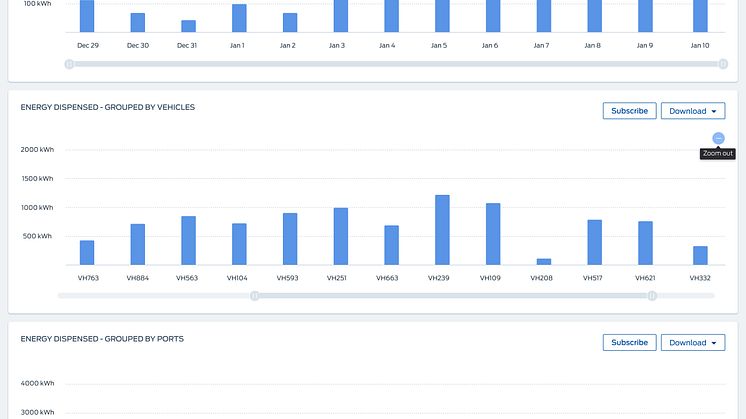Subscribe to energy dispensed by ports report
This screenshot has height=419, width=746.
tap(629, 342)
